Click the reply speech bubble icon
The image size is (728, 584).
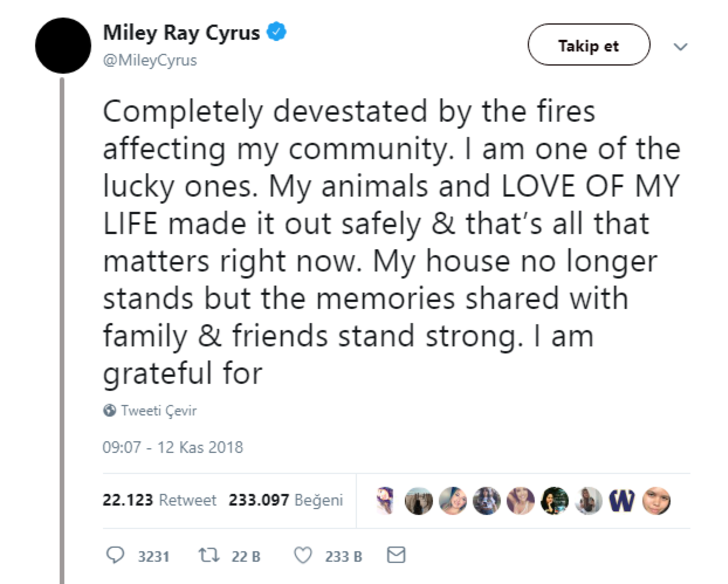(x=114, y=555)
